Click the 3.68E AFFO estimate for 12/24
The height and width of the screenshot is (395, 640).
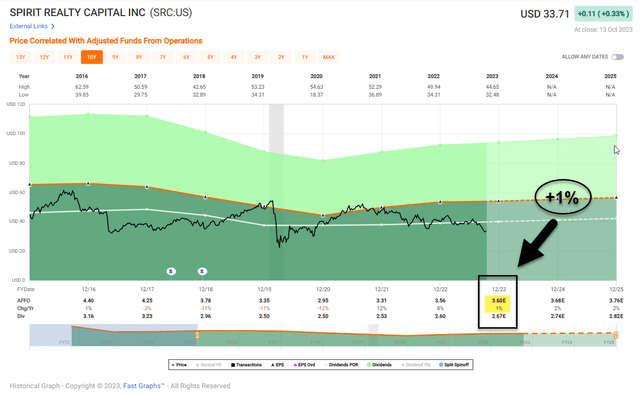click(558, 300)
